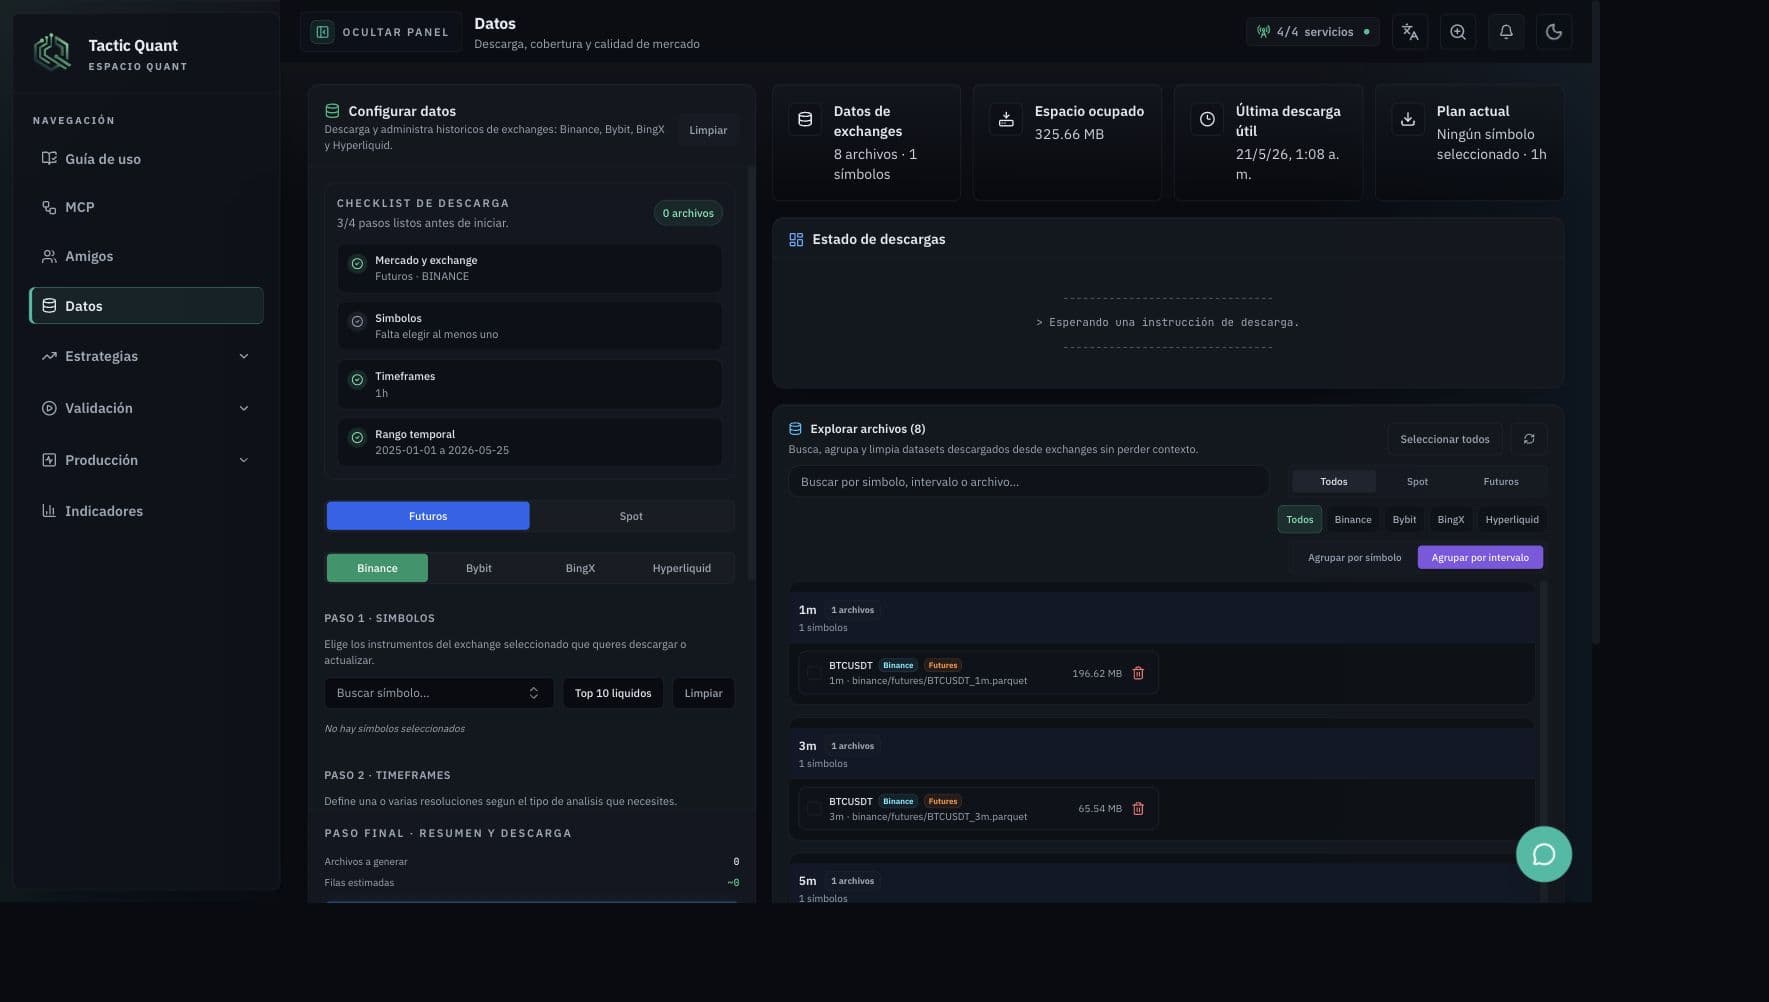Filter explorer files by BingX
Image resolution: width=1769 pixels, height=1002 pixels.
[x=1451, y=519]
